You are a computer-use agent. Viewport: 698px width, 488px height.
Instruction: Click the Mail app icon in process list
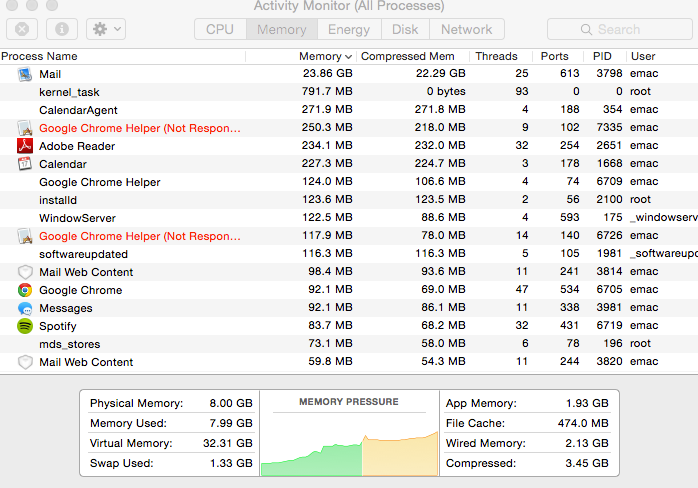pyautogui.click(x=25, y=74)
